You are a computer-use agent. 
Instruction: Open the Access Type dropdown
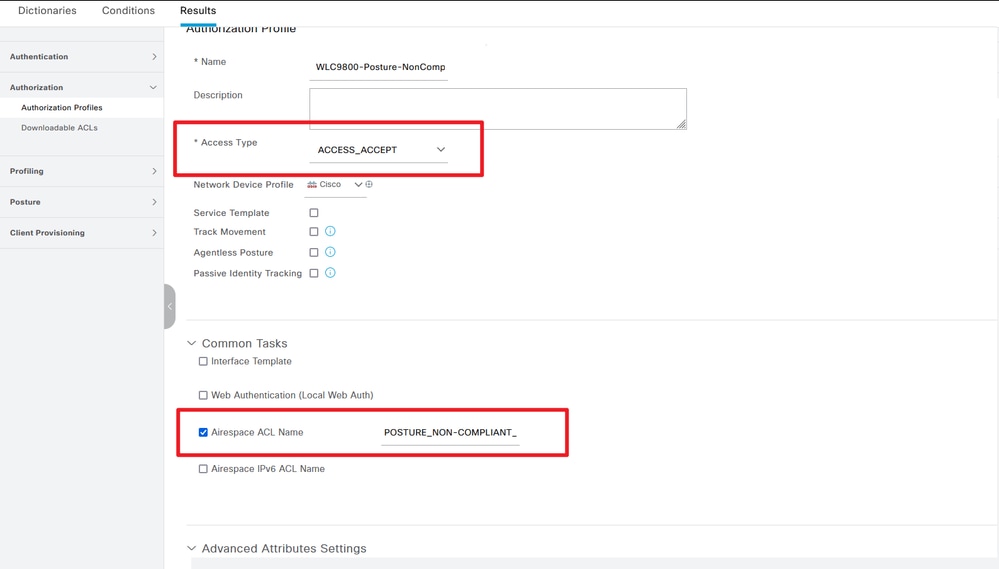(379, 150)
